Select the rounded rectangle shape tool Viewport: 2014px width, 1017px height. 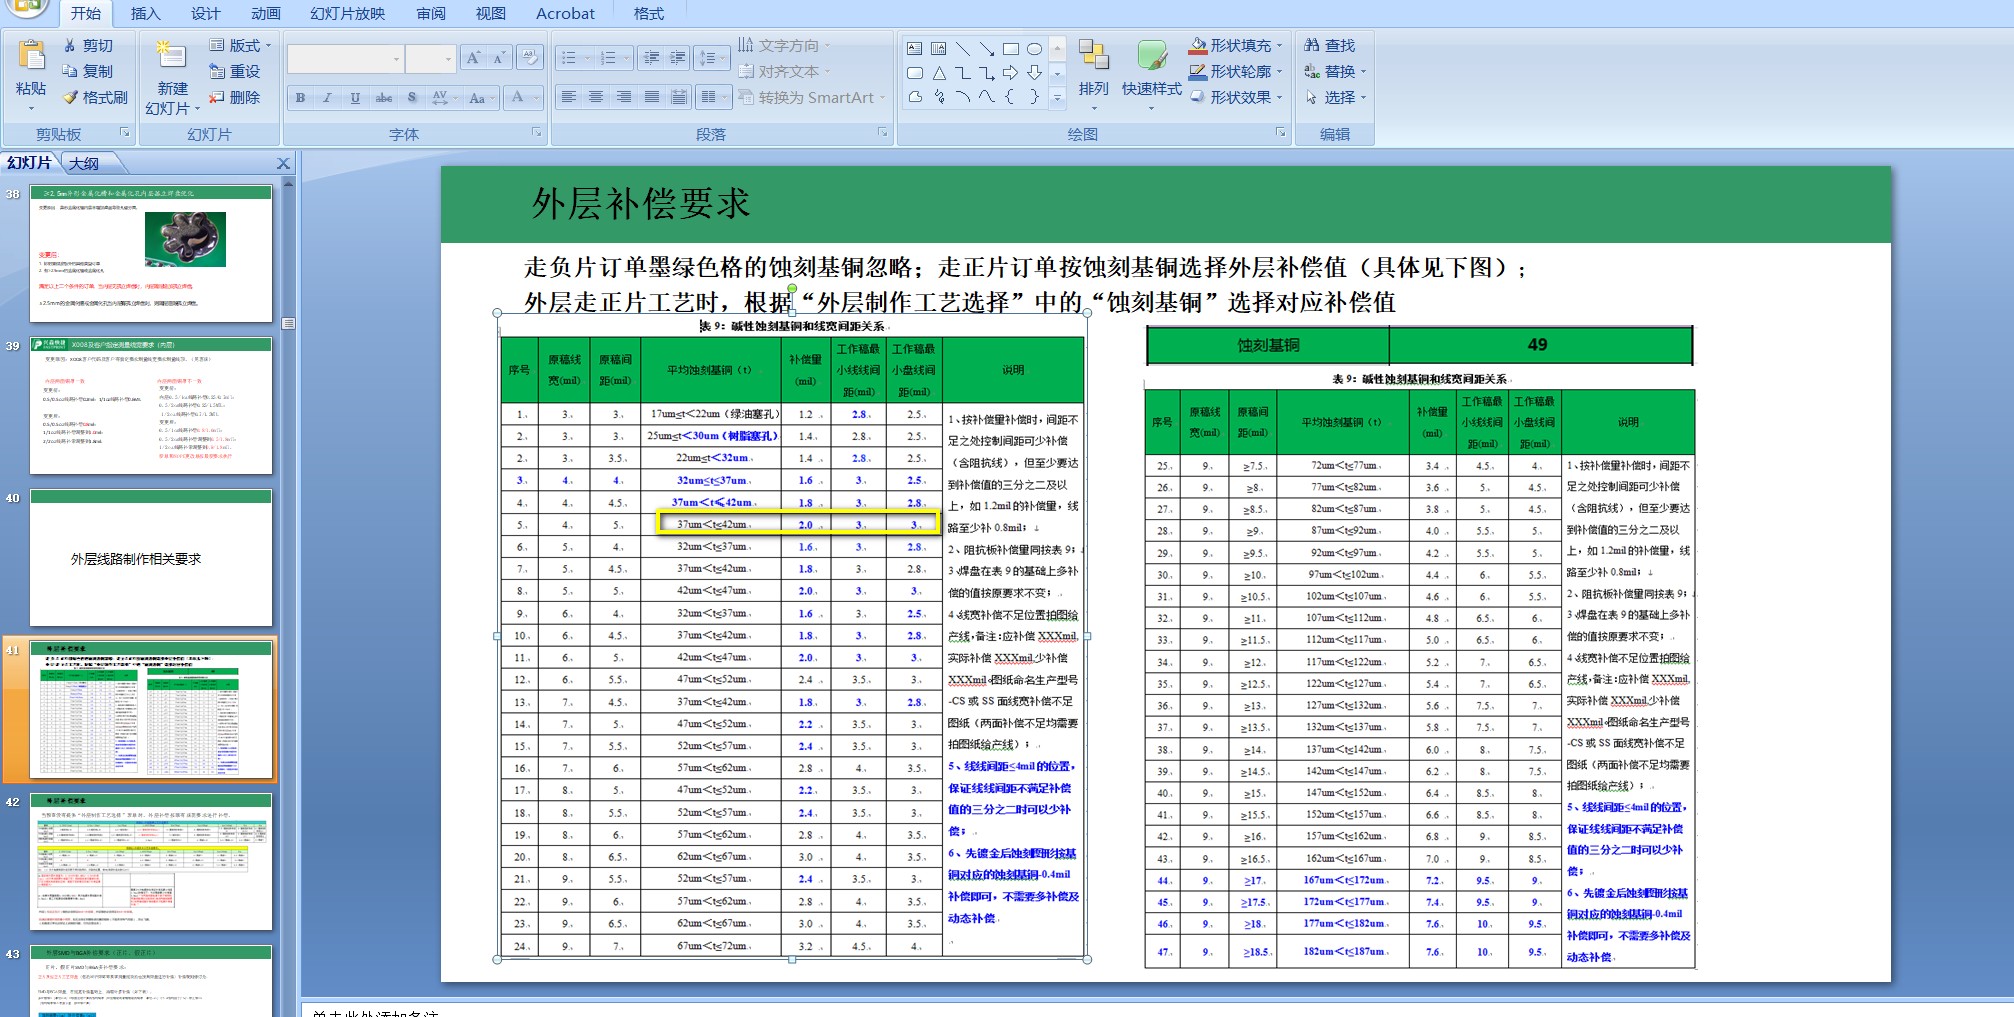pos(914,73)
